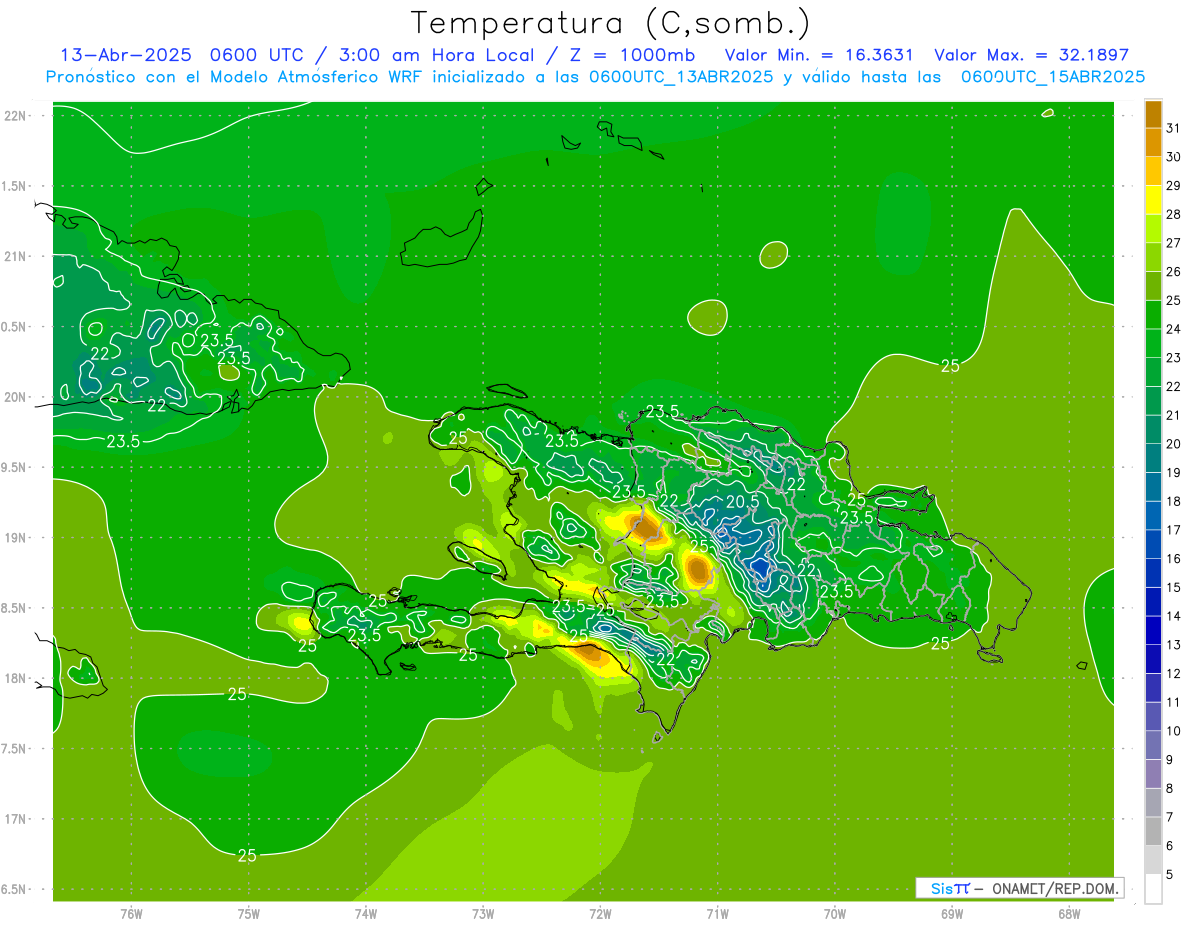1200x927 pixels.
Task: Click the "7.5N" latitude axis label
Action: (15, 748)
